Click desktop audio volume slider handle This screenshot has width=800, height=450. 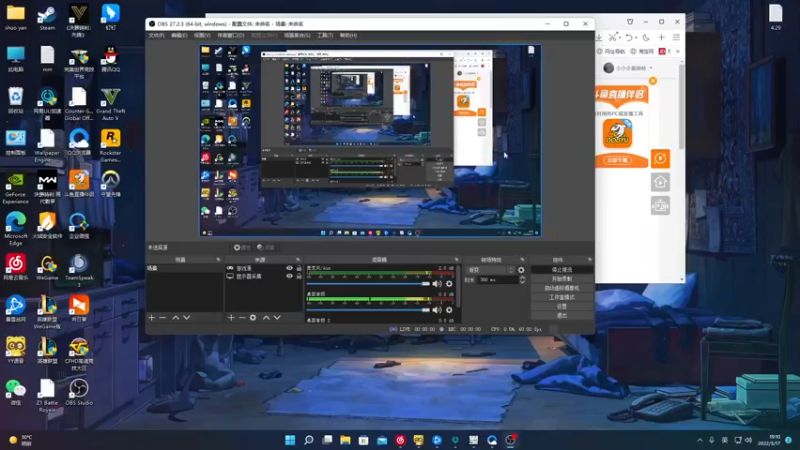tap(426, 310)
